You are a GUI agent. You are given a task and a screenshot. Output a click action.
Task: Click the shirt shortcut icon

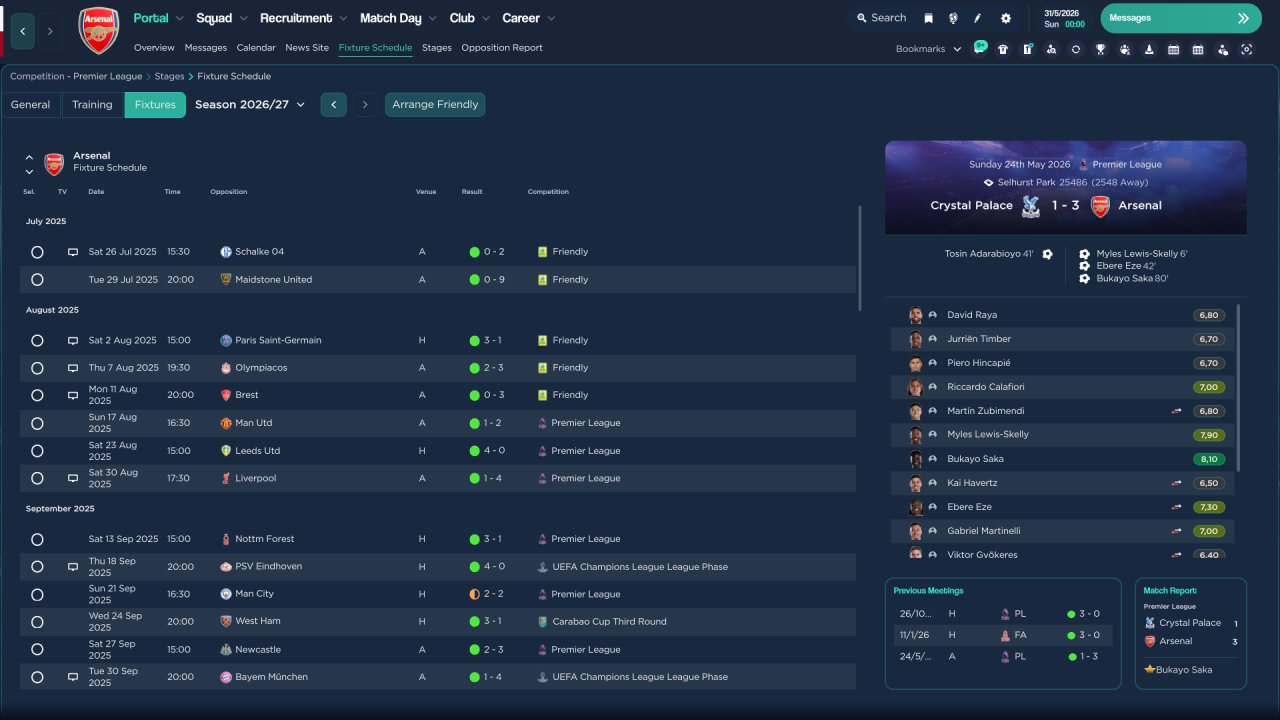[x=1003, y=49]
